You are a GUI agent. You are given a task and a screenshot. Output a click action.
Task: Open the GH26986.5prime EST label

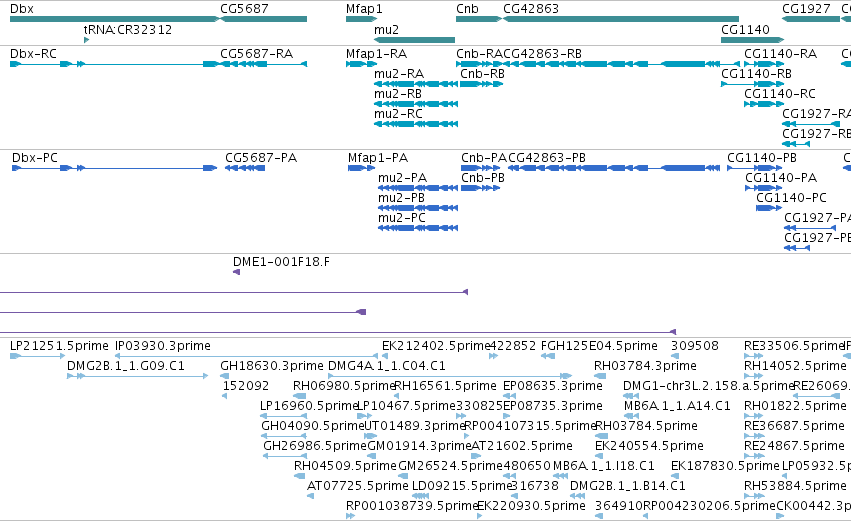315,447
